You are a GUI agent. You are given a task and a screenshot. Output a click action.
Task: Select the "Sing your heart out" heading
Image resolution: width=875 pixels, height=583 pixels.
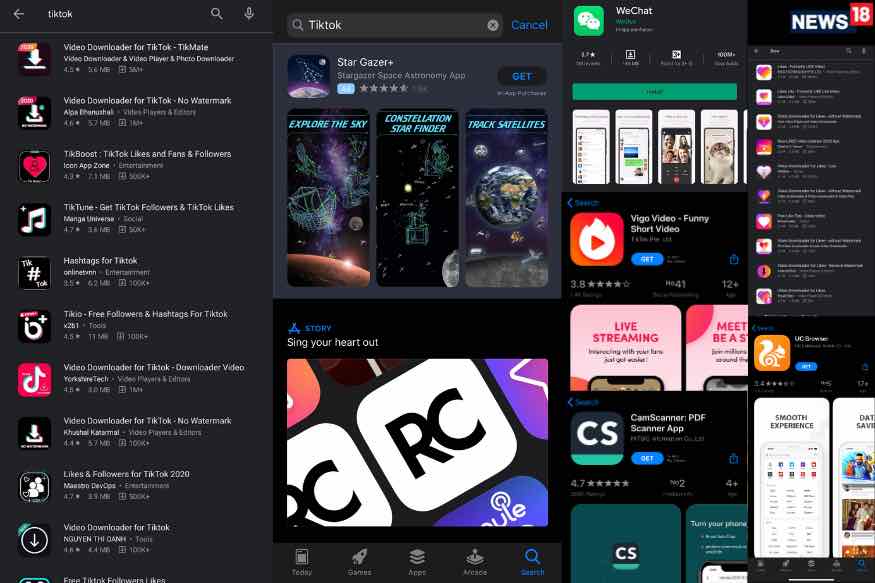[333, 343]
